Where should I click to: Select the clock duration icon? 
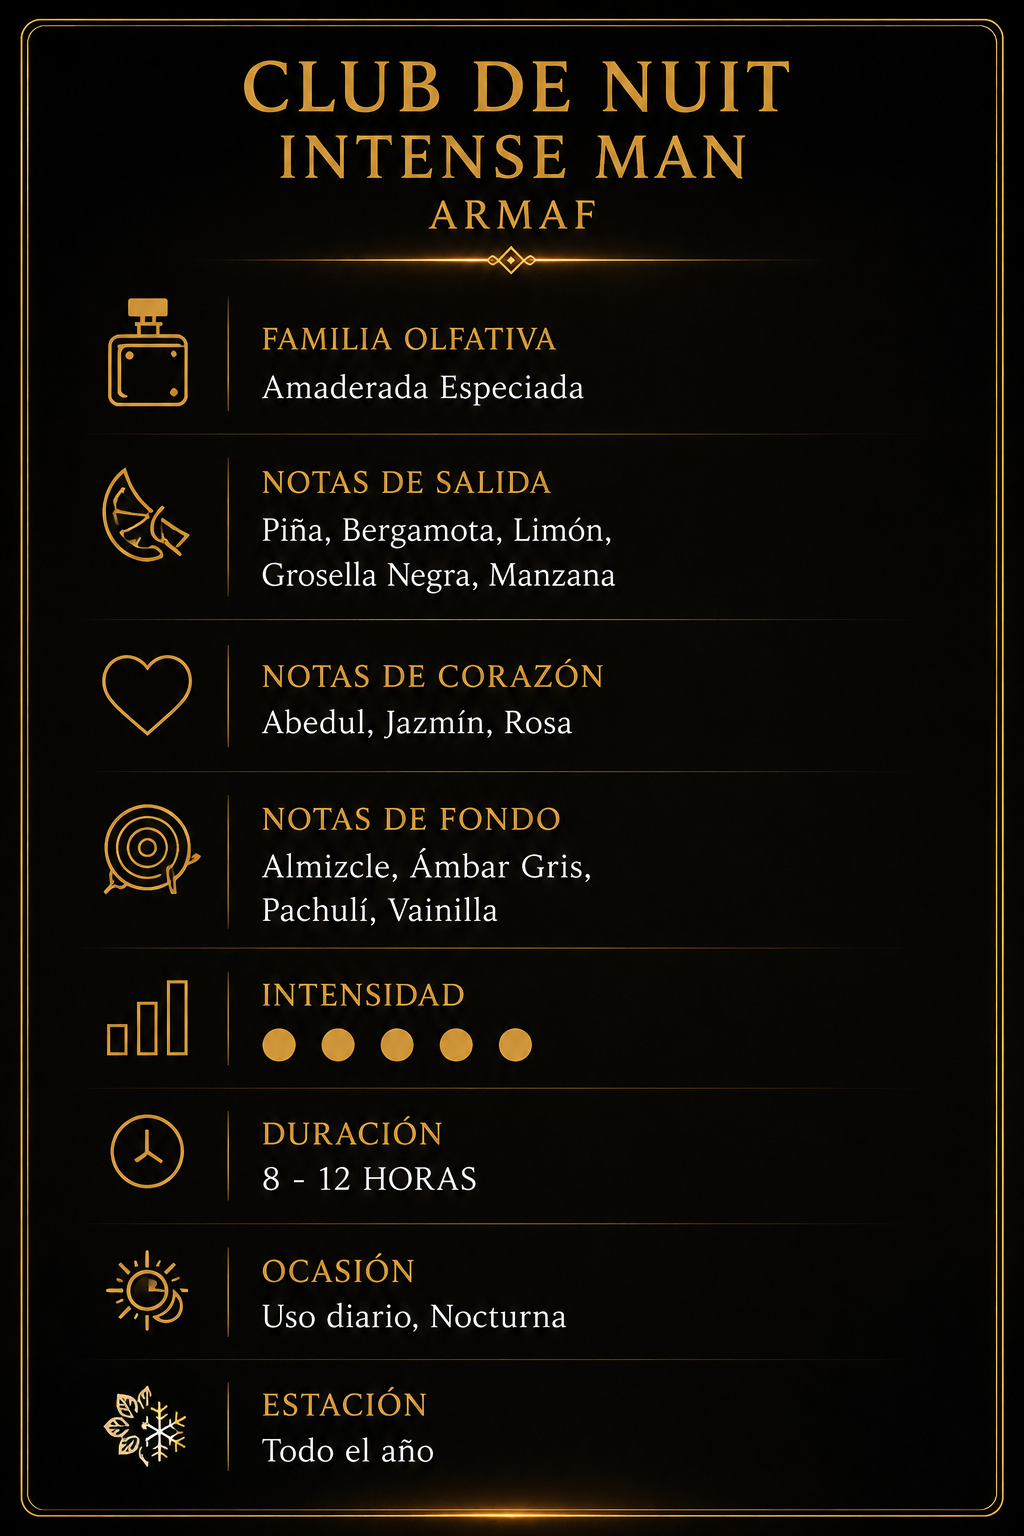tap(147, 1152)
